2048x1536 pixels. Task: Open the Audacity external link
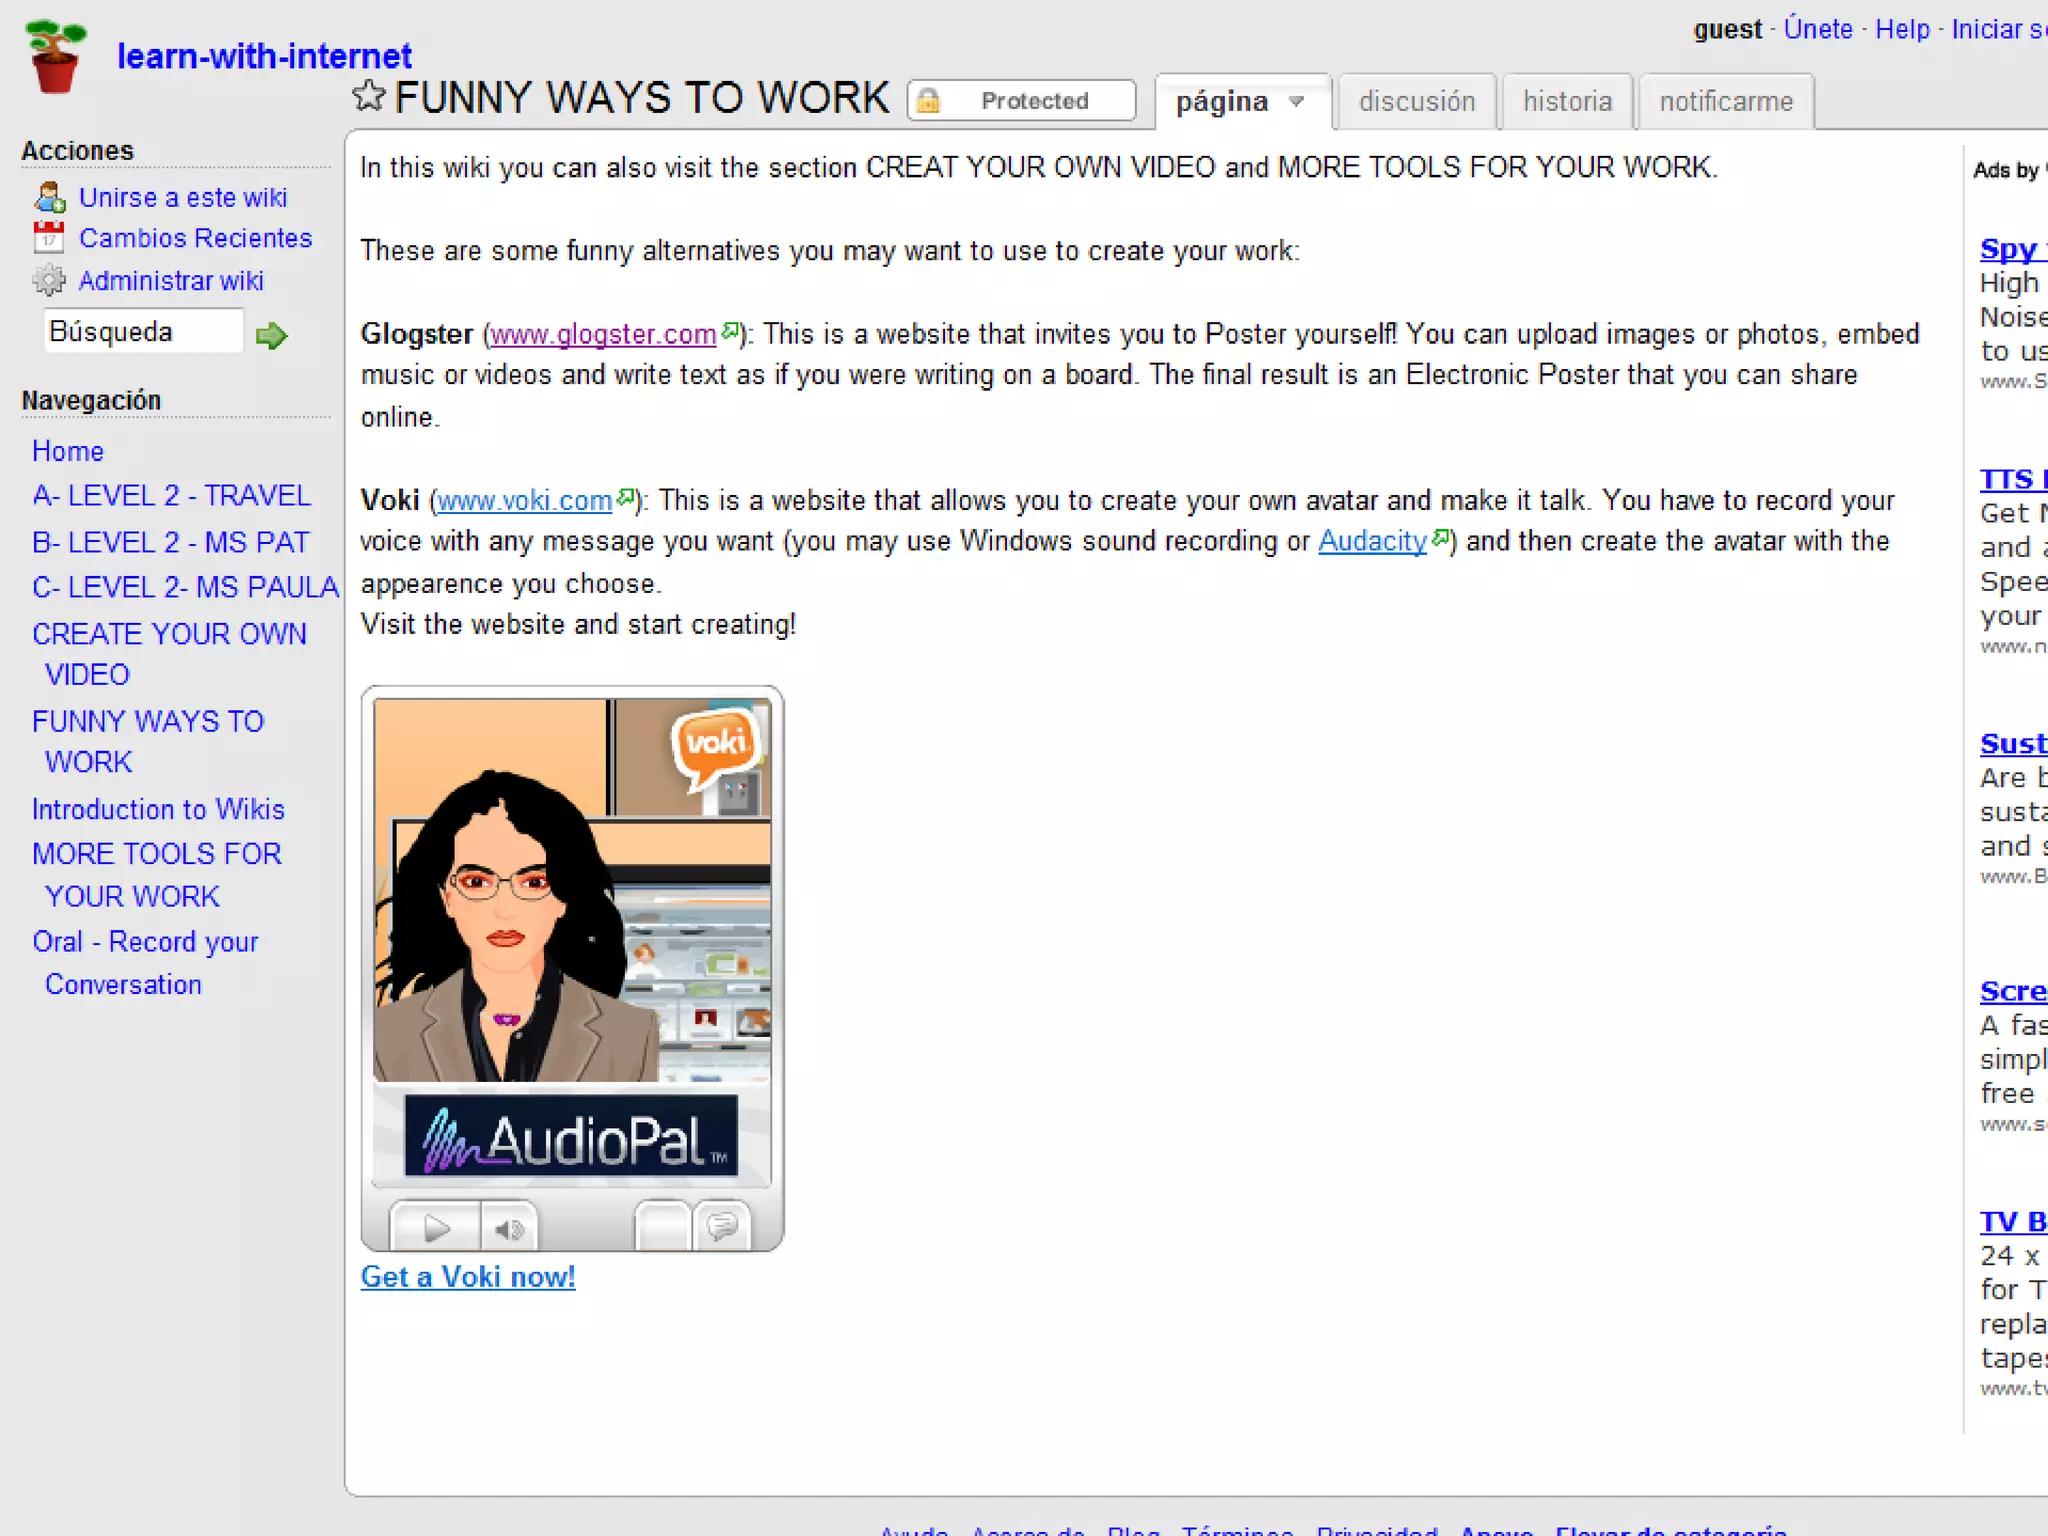tap(1372, 541)
